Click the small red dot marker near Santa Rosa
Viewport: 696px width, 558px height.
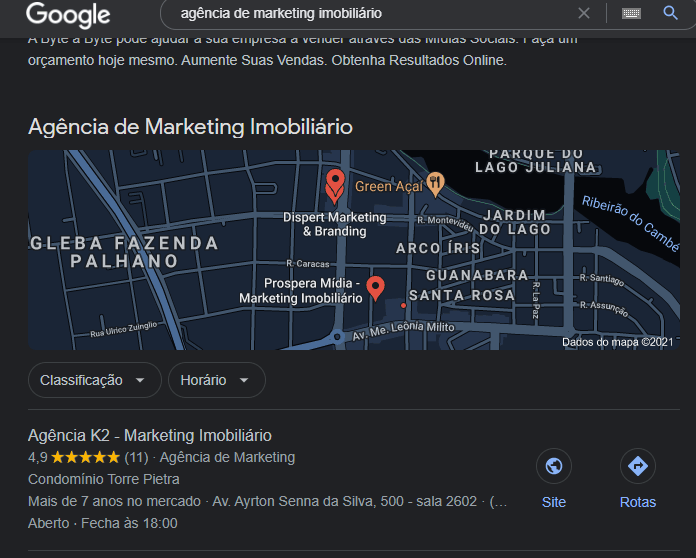[x=403, y=305]
